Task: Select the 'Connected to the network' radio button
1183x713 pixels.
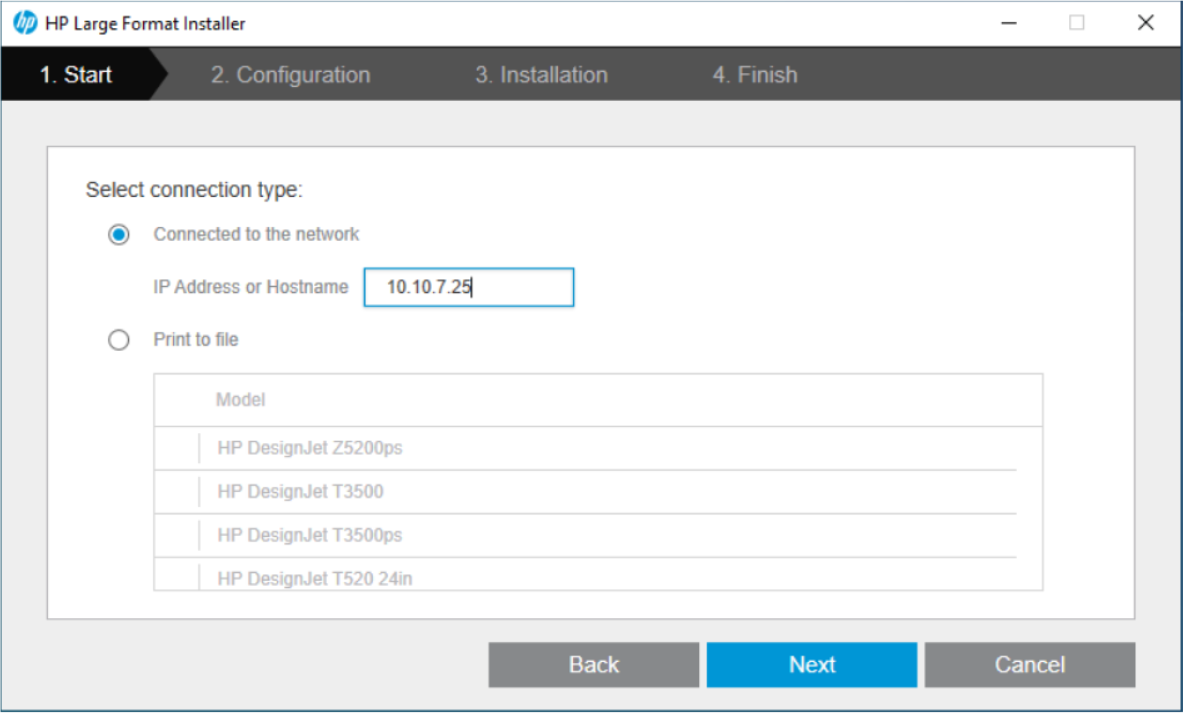Action: point(118,233)
